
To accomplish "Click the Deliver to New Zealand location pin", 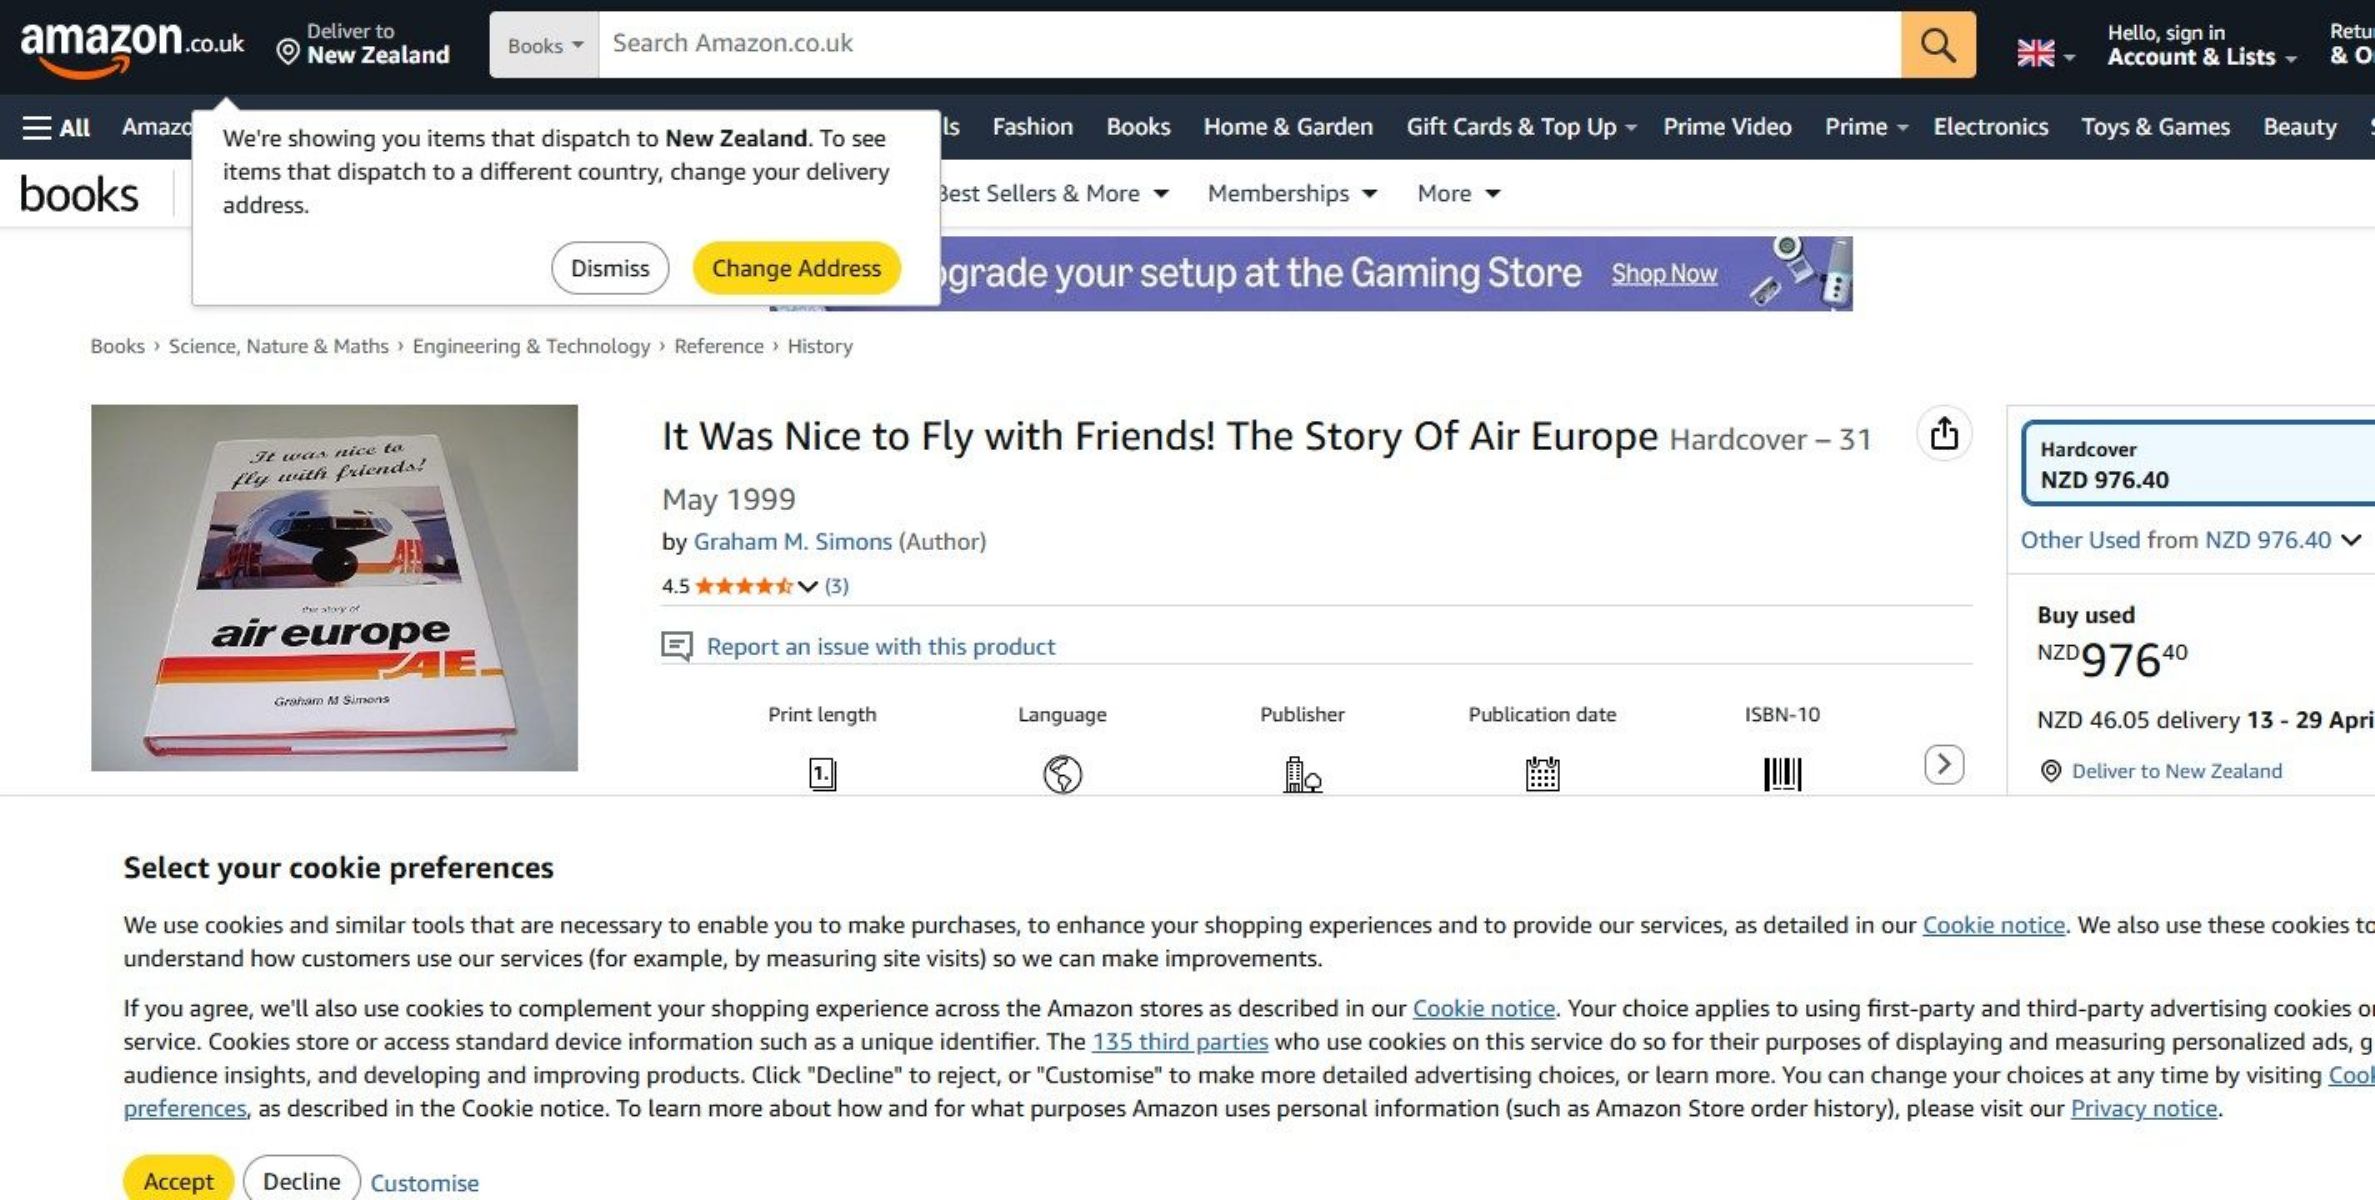I will click(287, 52).
